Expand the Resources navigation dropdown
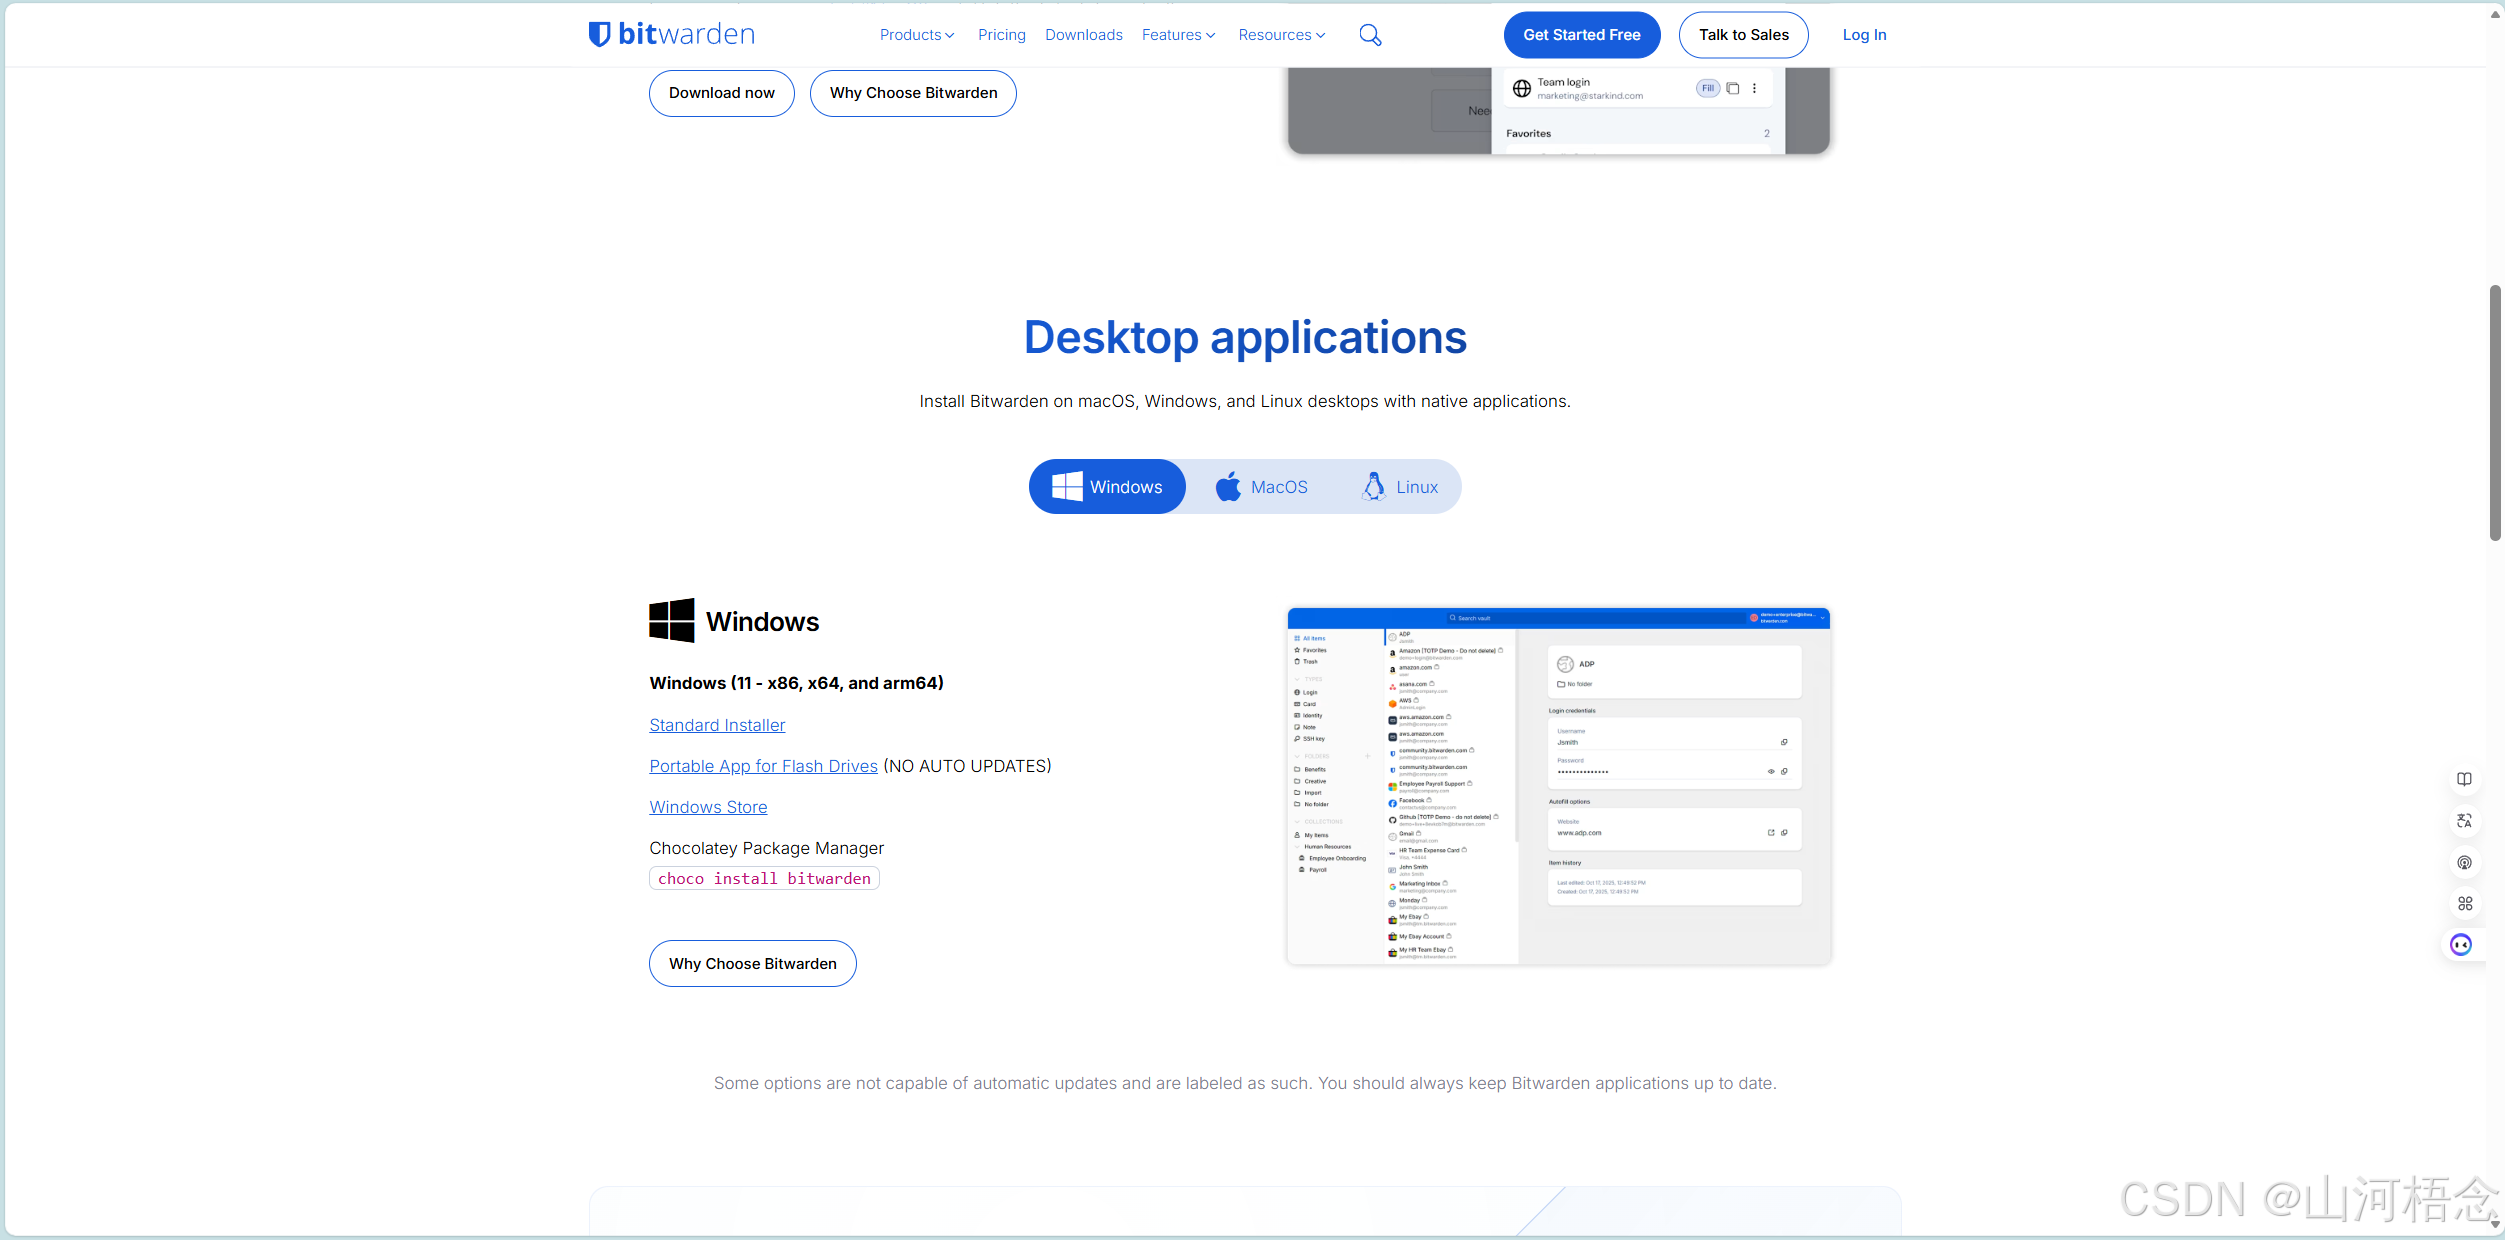 [1282, 35]
